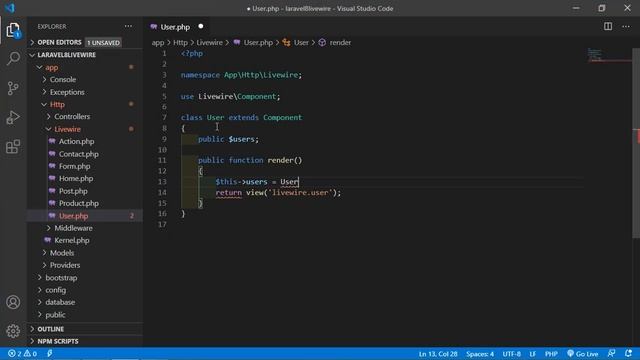The height and width of the screenshot is (360, 640).
Task: Open the Explorer view in activity bar
Action: (13, 30)
